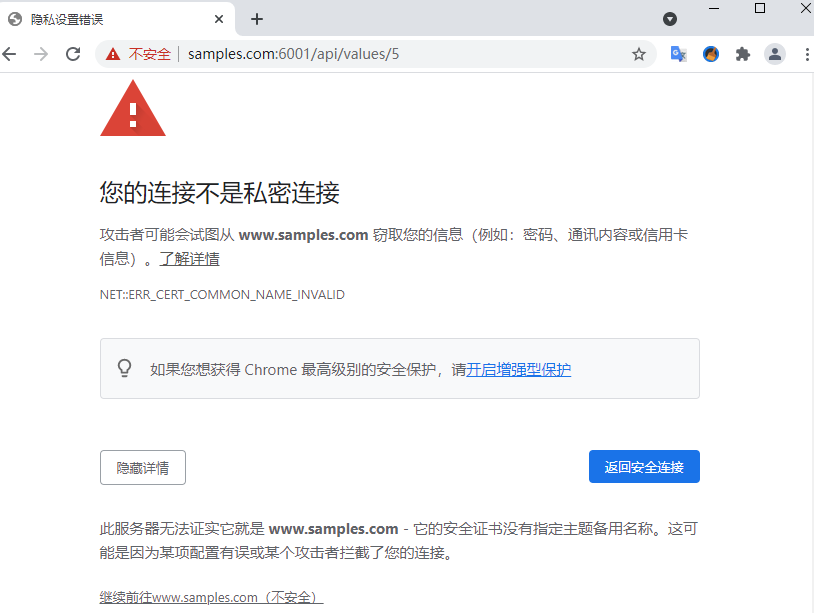Click the forward navigation arrow
This screenshot has height=613, width=814.
[x=40, y=54]
